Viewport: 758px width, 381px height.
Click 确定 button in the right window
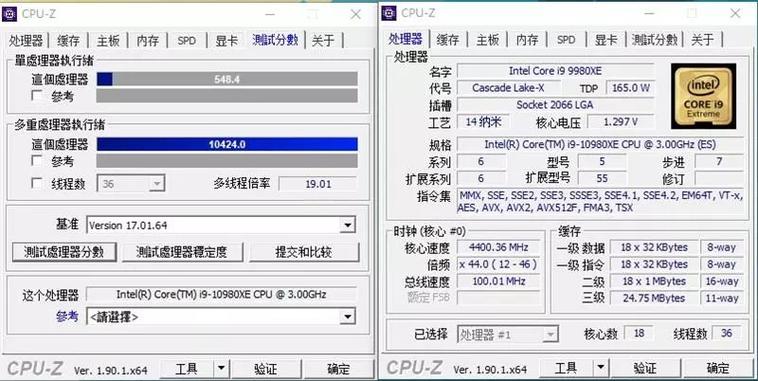[718, 369]
